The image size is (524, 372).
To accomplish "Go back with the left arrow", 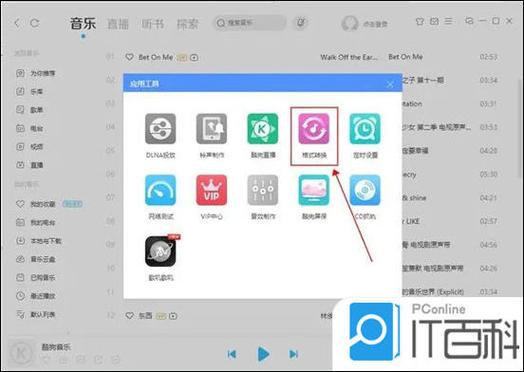I will (x=17, y=23).
